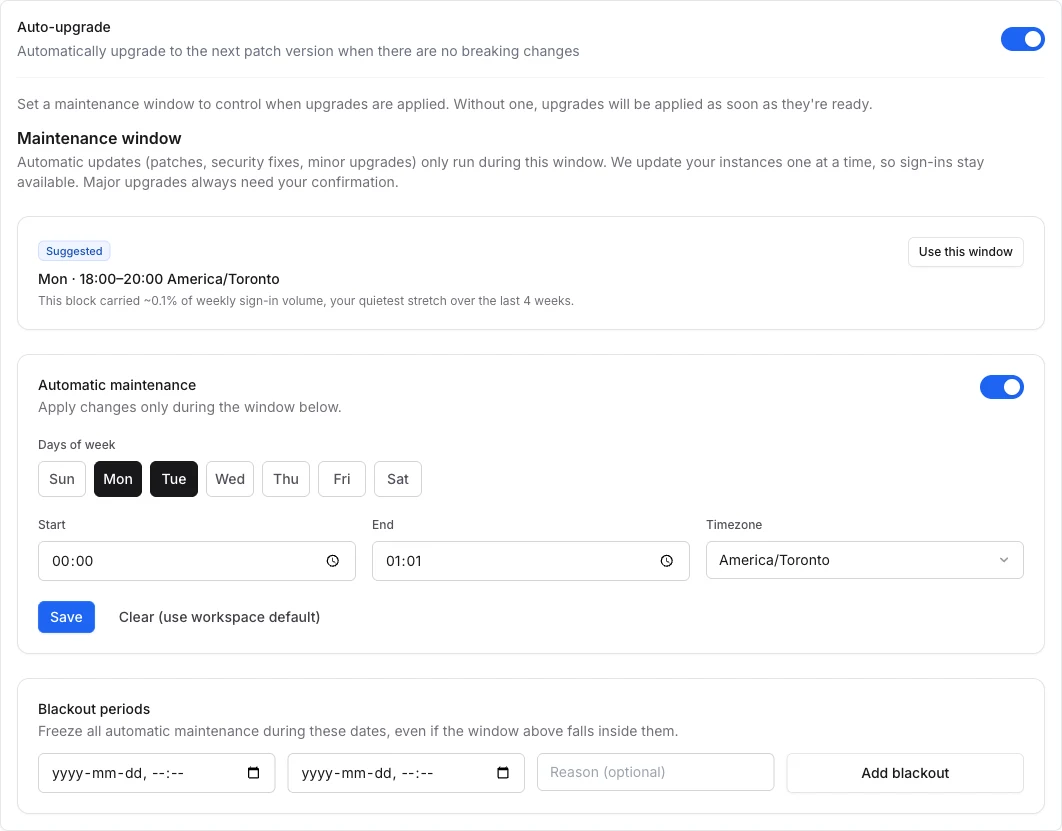The image size is (1062, 831).
Task: Select Sun day of week
Action: click(x=62, y=479)
